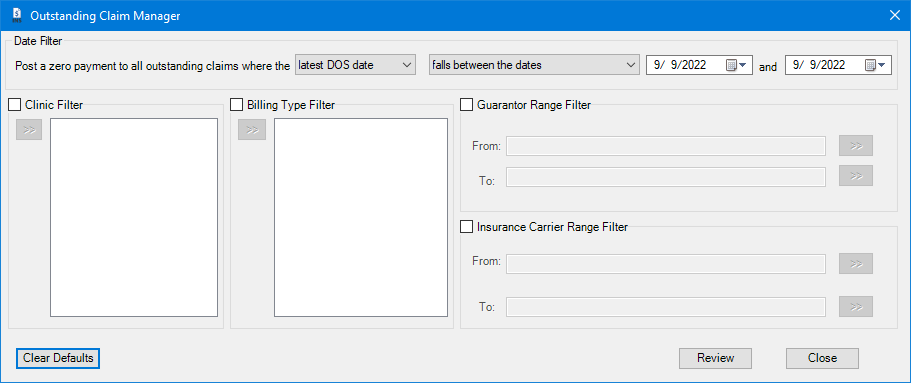Open the falls between the dates dropdown
The width and height of the screenshot is (911, 383).
(x=533, y=65)
